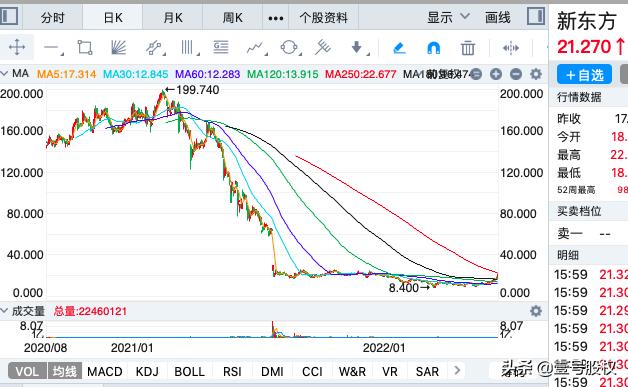Select the CCI indicator
Screen dimensions: 628x387
coord(312,371)
